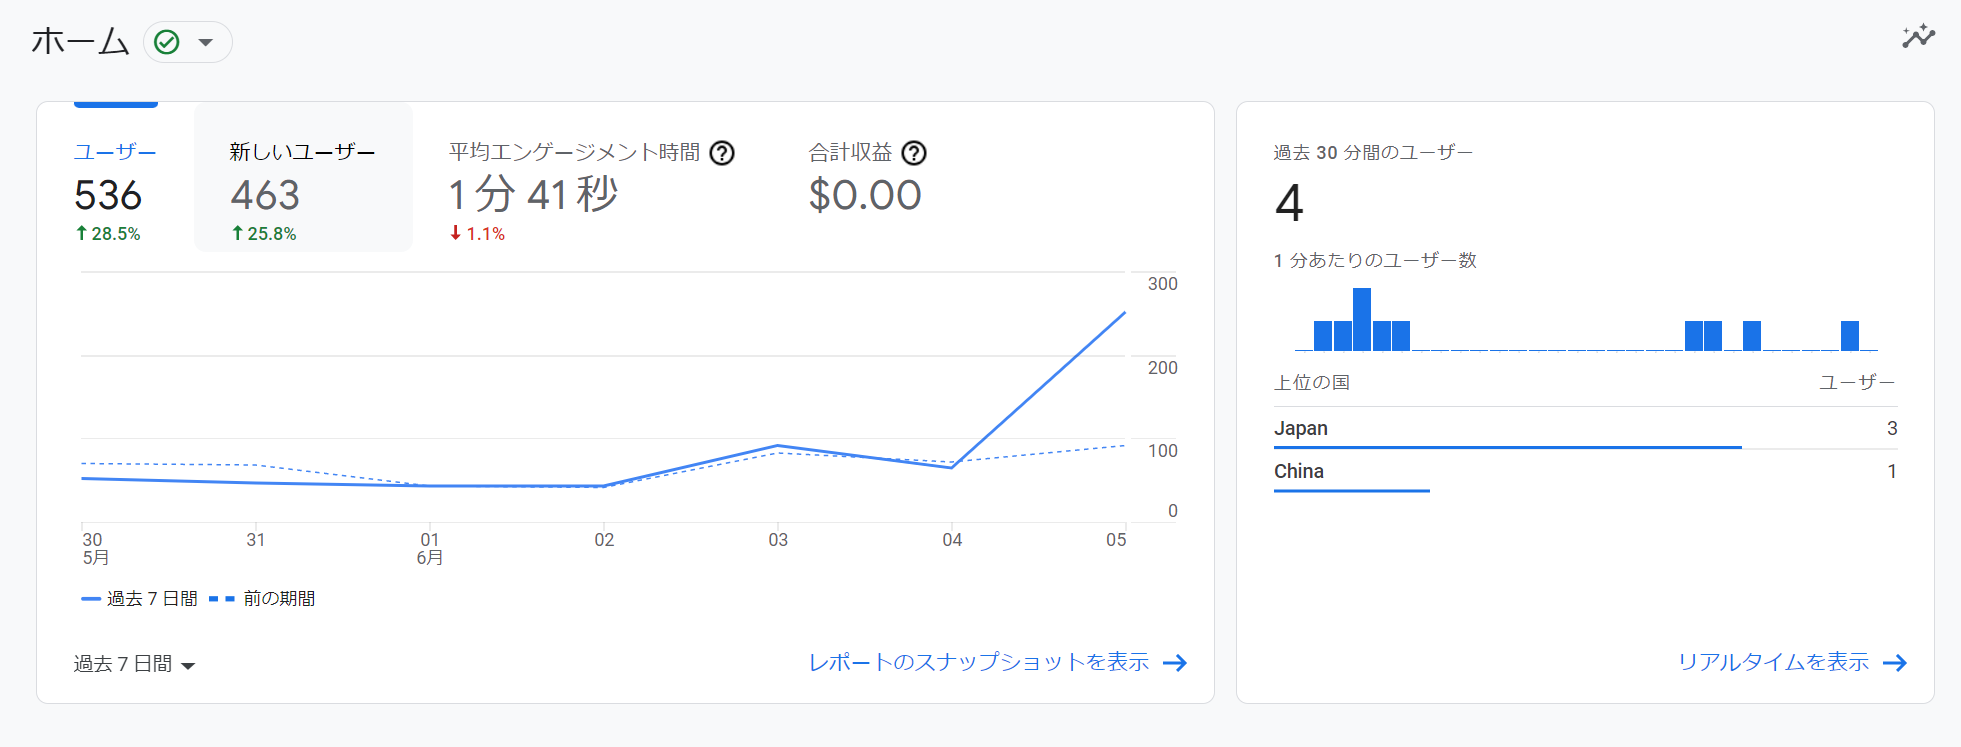Click the green status checkmark icon

pos(167,42)
